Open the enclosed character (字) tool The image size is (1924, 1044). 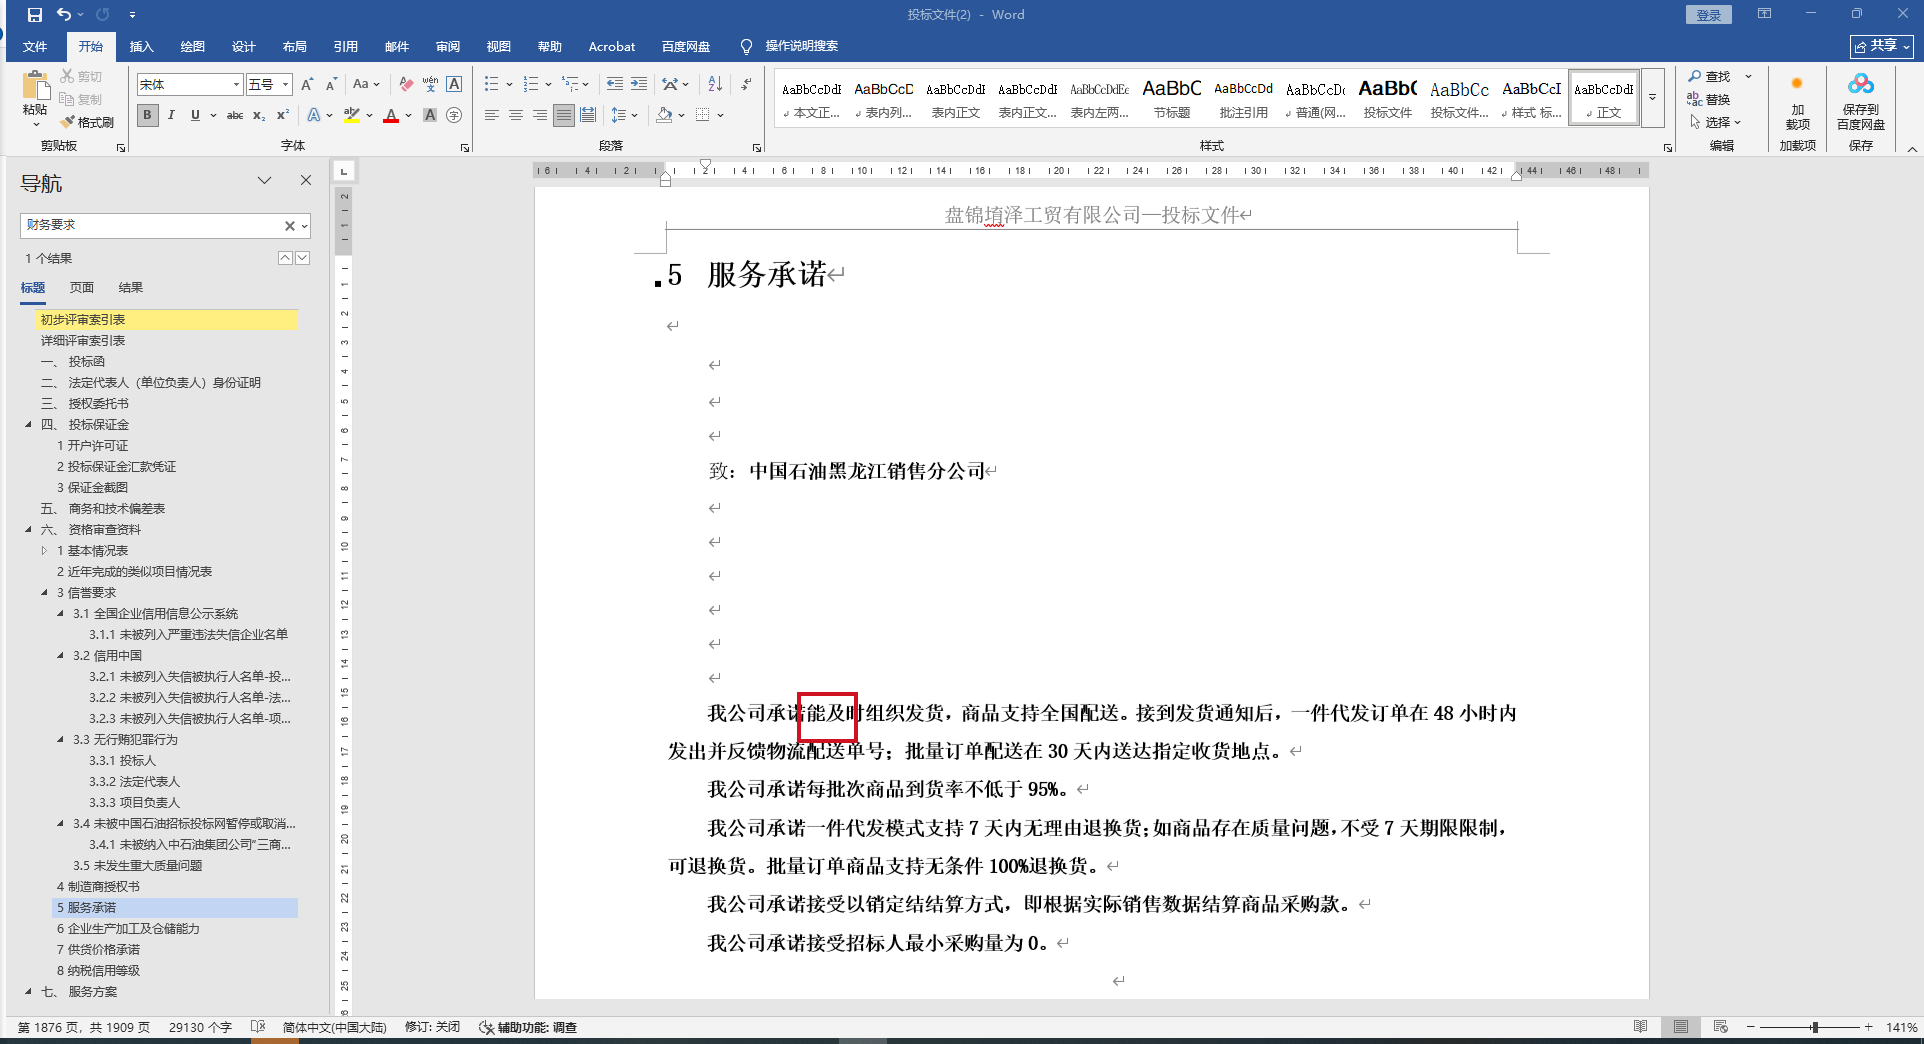[x=454, y=115]
